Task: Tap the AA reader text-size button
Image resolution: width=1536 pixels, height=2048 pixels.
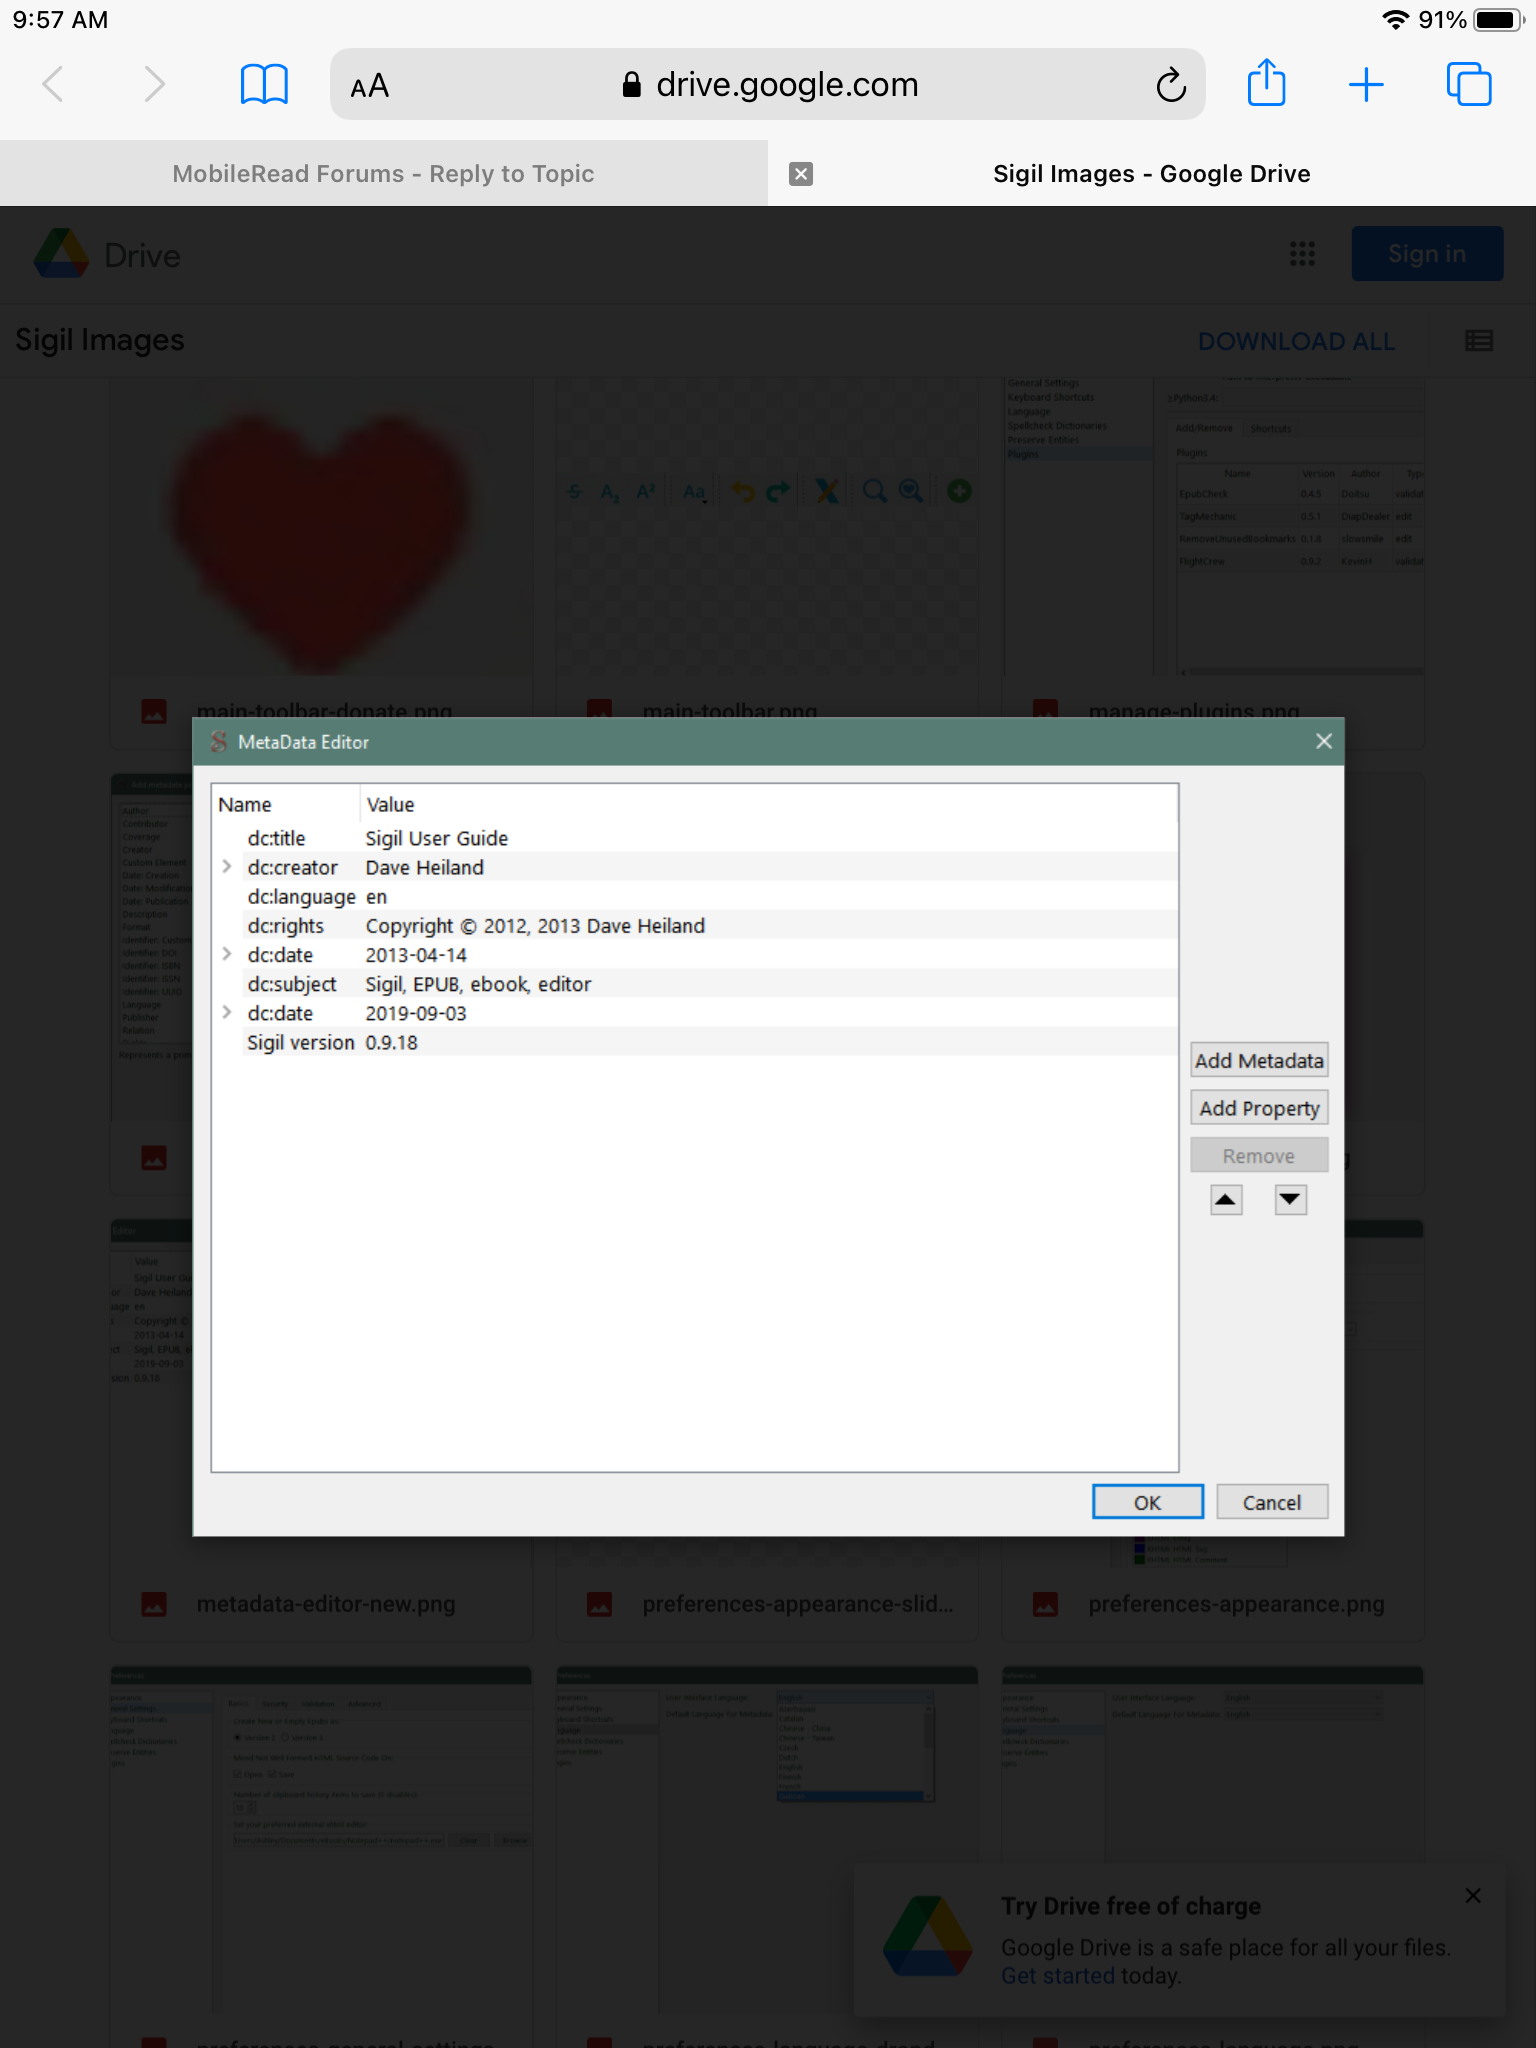Action: click(x=370, y=86)
